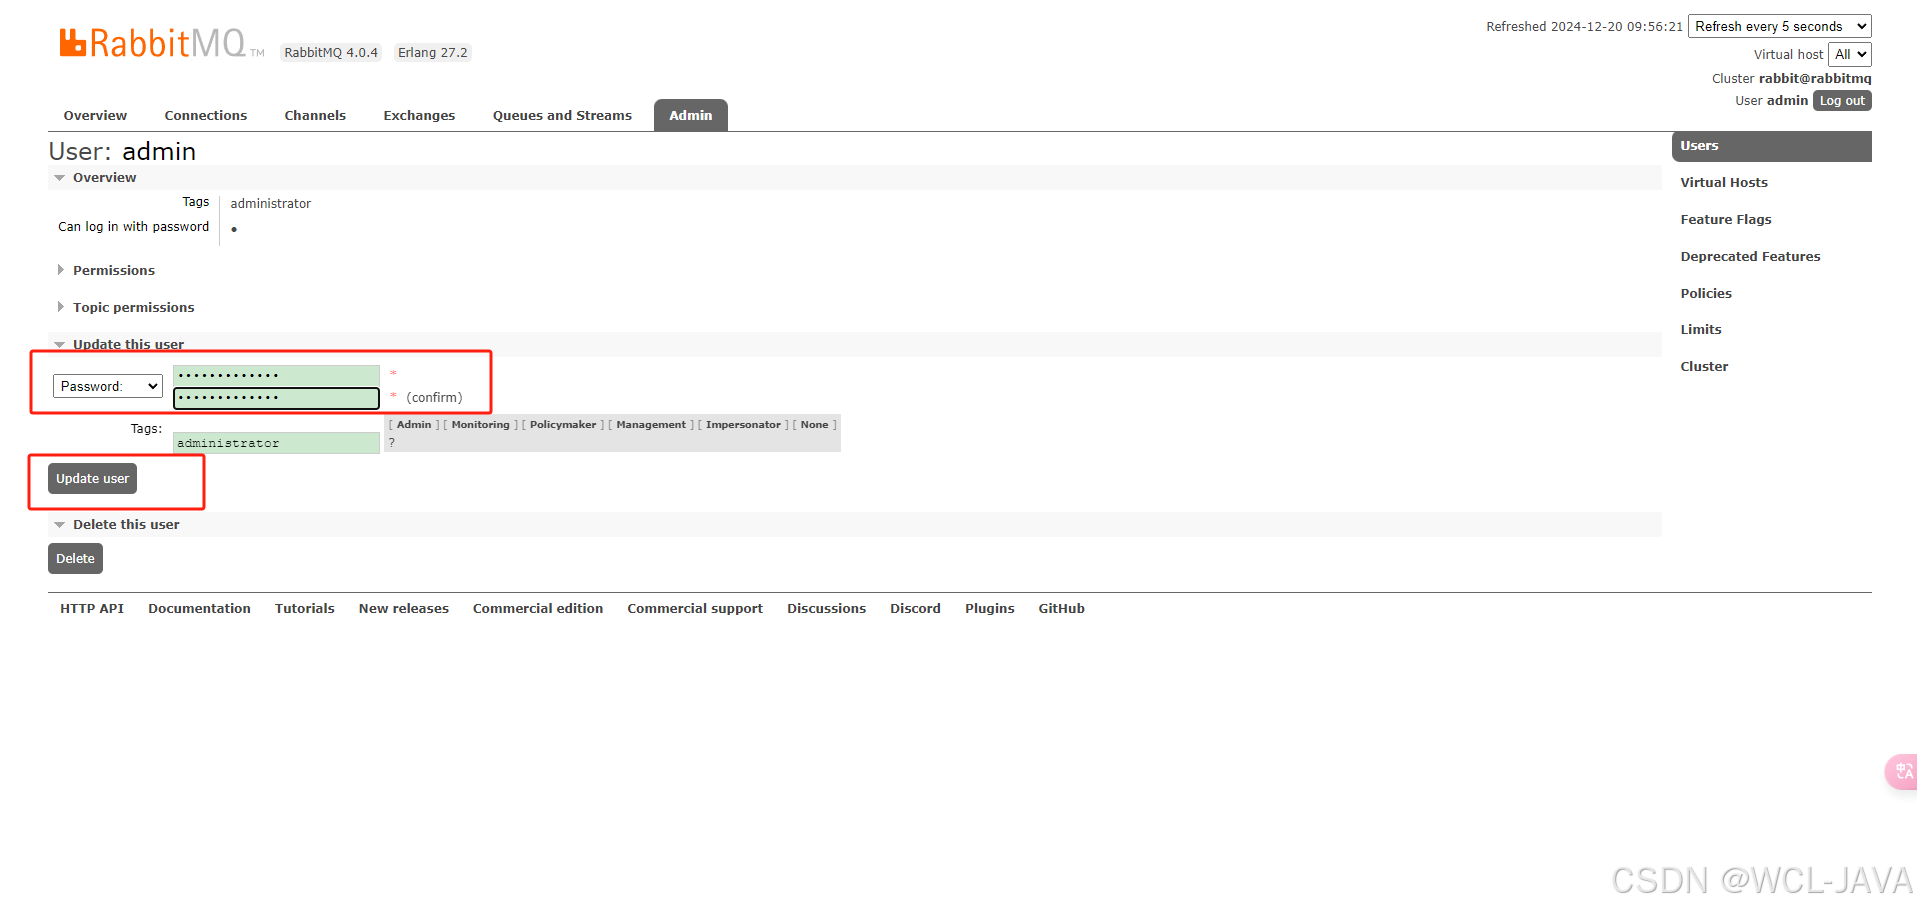
Task: Select the Admin tab
Action: (691, 116)
